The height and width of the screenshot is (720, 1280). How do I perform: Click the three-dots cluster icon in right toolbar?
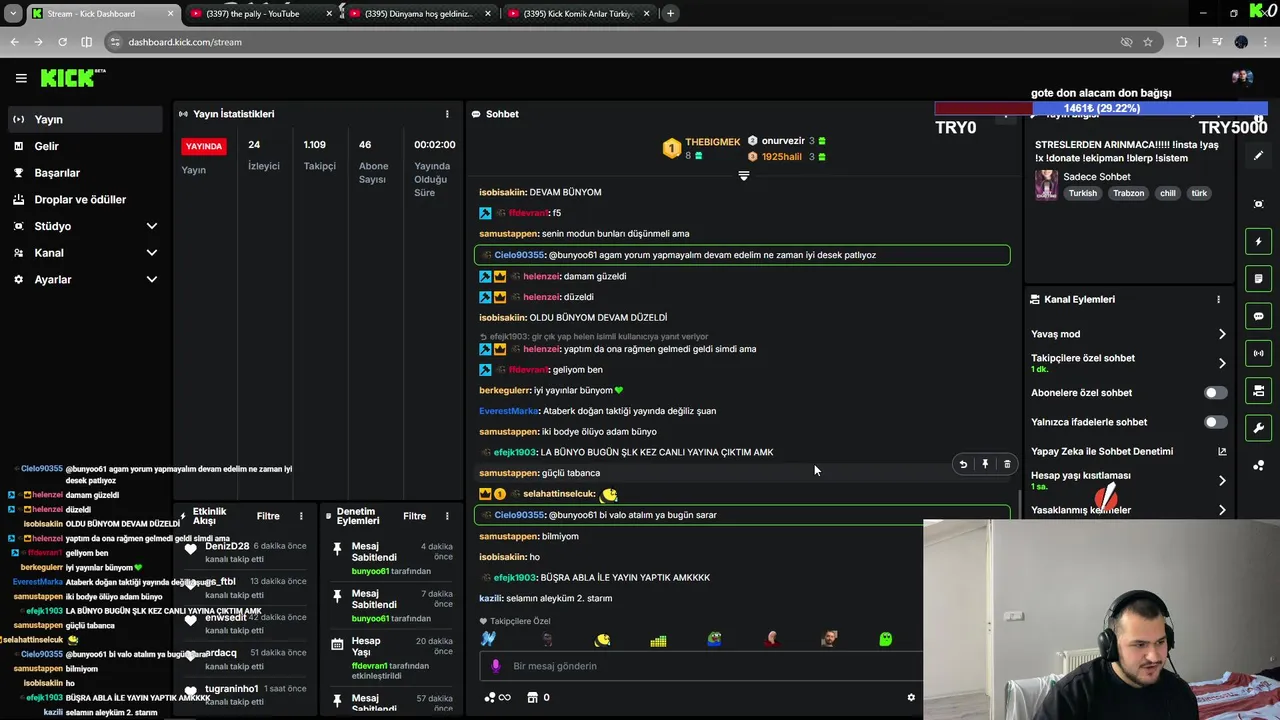pos(1258,465)
